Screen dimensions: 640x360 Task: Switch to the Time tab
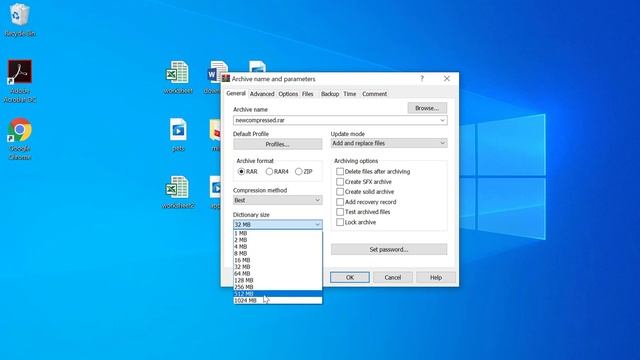click(x=349, y=94)
